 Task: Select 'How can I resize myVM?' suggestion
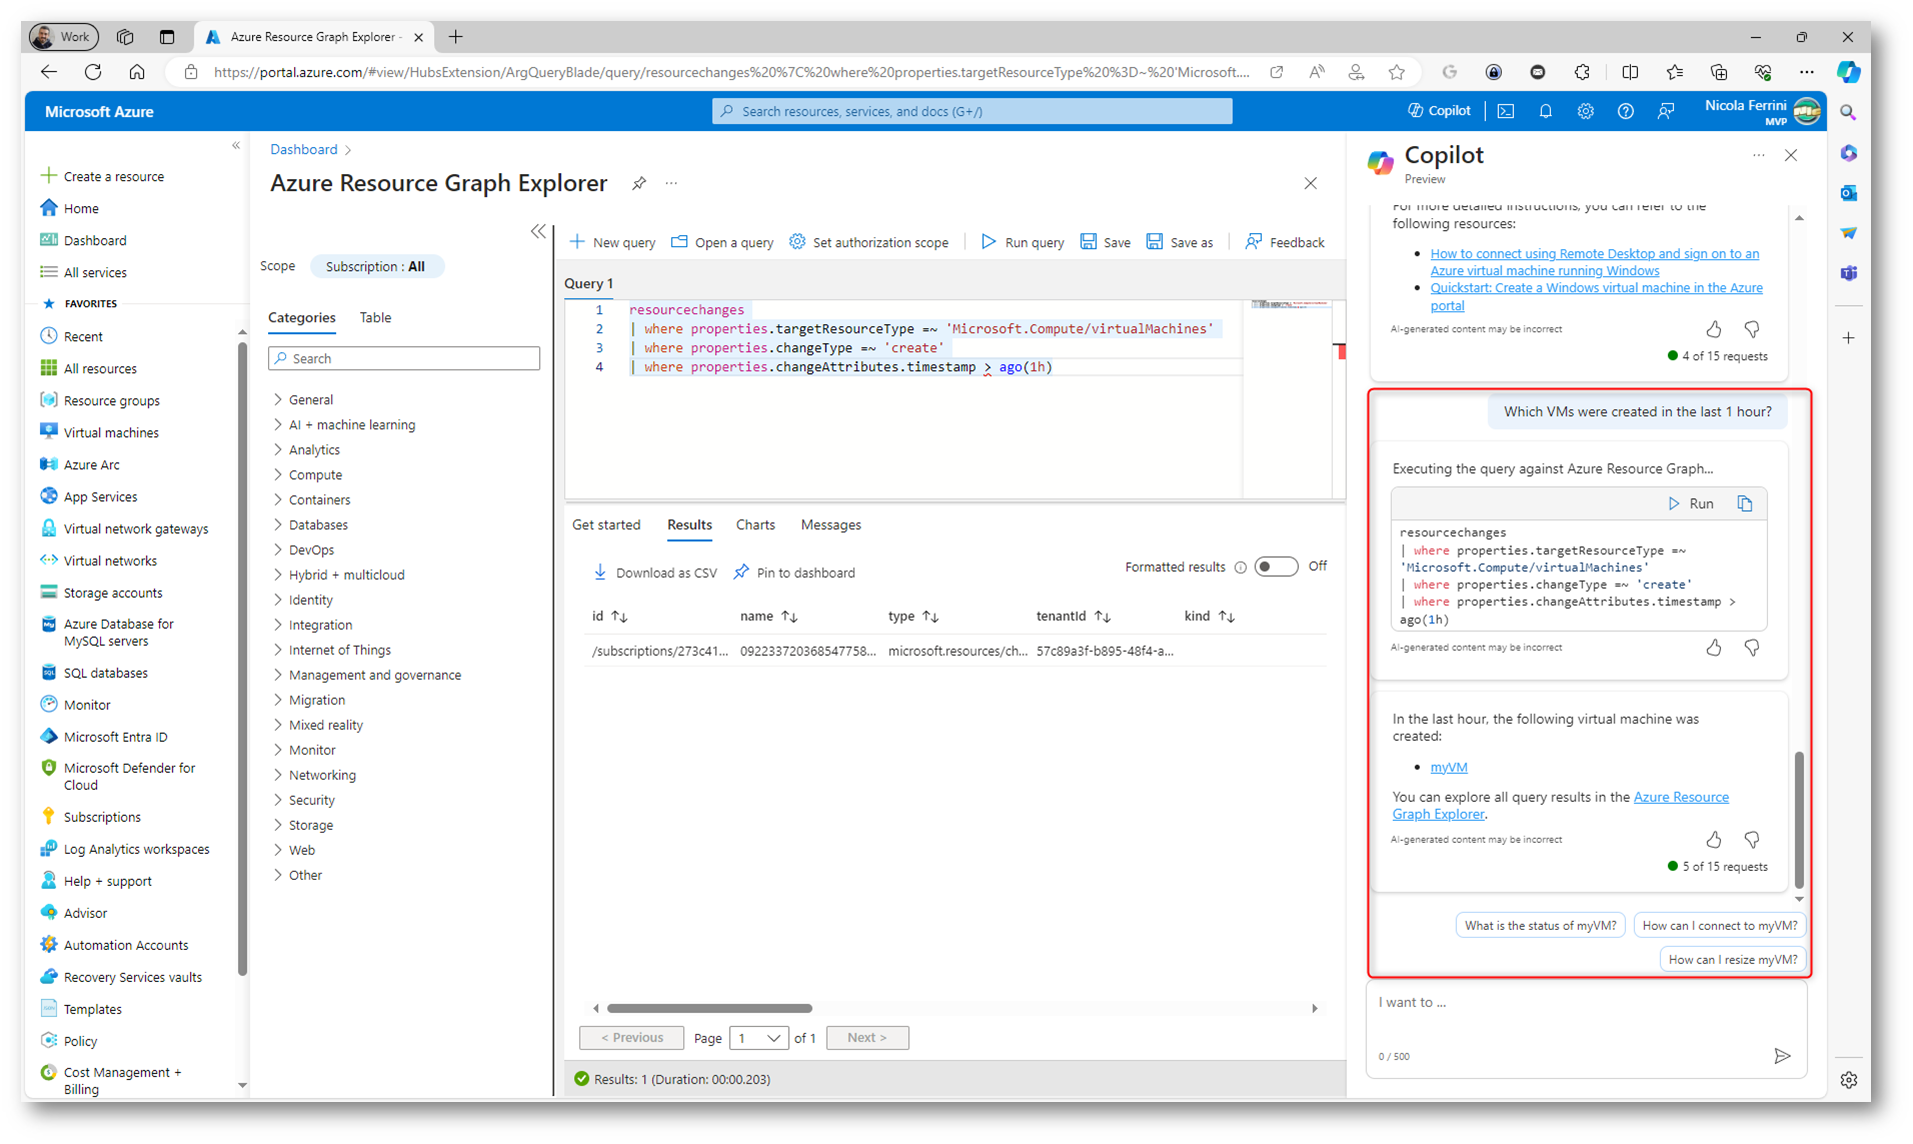[x=1732, y=960]
